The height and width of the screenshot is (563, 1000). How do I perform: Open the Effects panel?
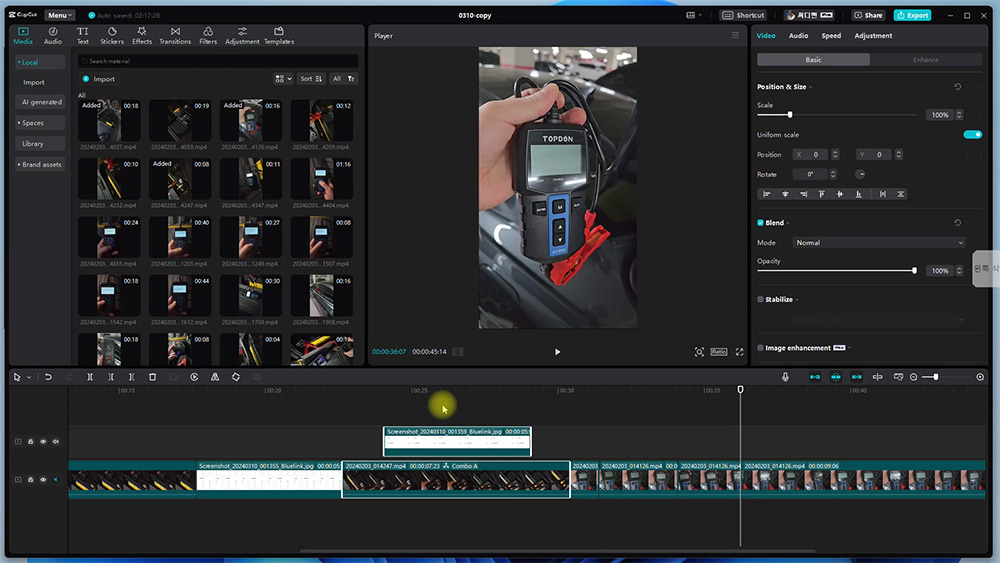pos(142,35)
